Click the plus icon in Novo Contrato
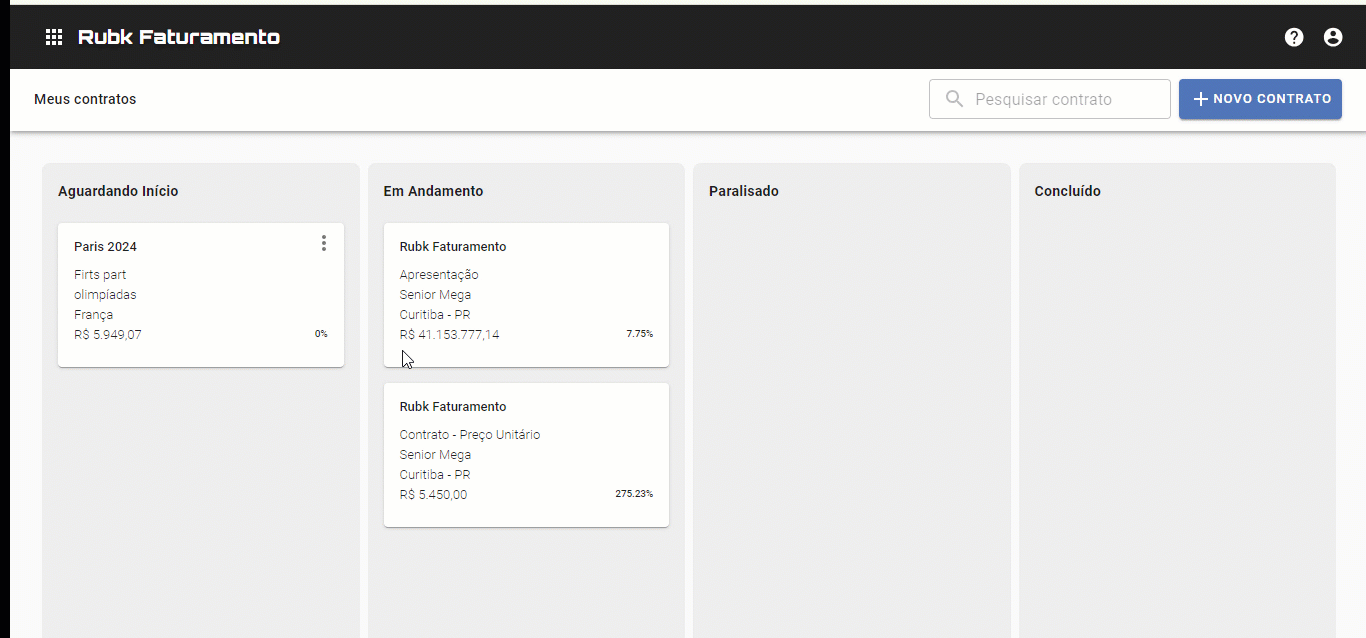 (x=1201, y=99)
